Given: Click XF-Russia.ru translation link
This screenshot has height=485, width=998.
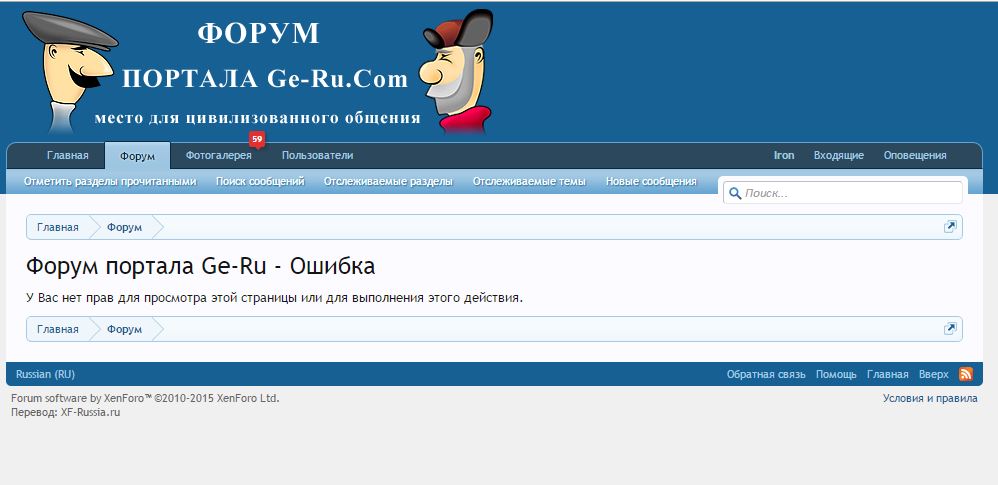Looking at the screenshot, I should [x=90, y=412].
